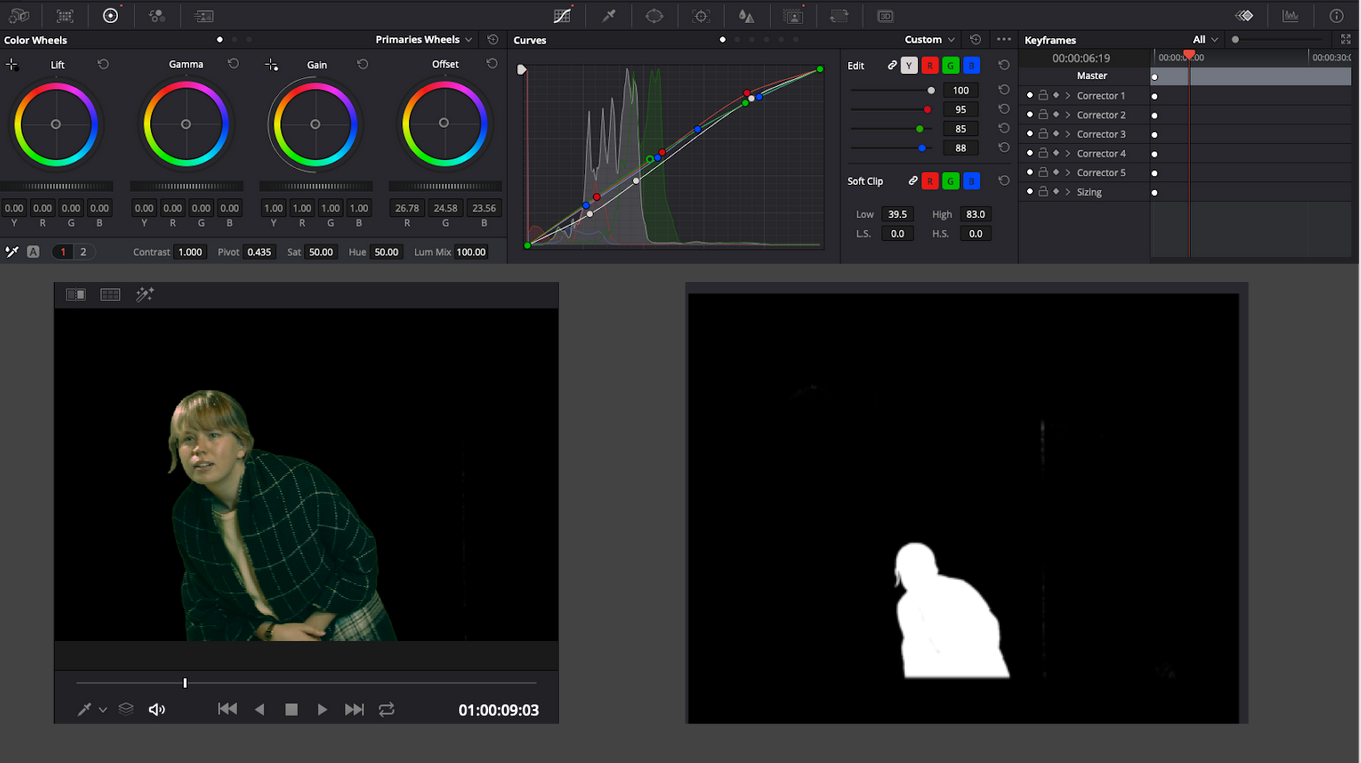Expand the Corrector 5 keyframe track
This screenshot has width=1361, height=763.
1068,173
